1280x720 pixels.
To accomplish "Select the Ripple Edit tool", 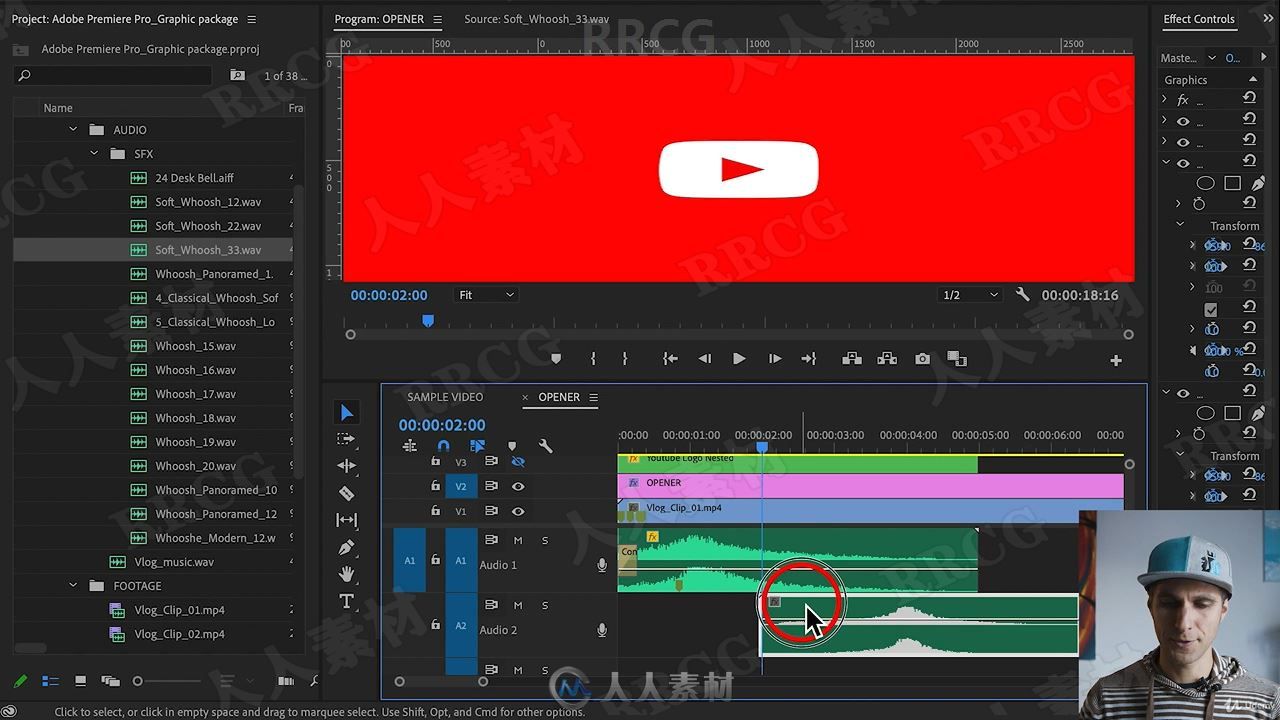I will 346,466.
